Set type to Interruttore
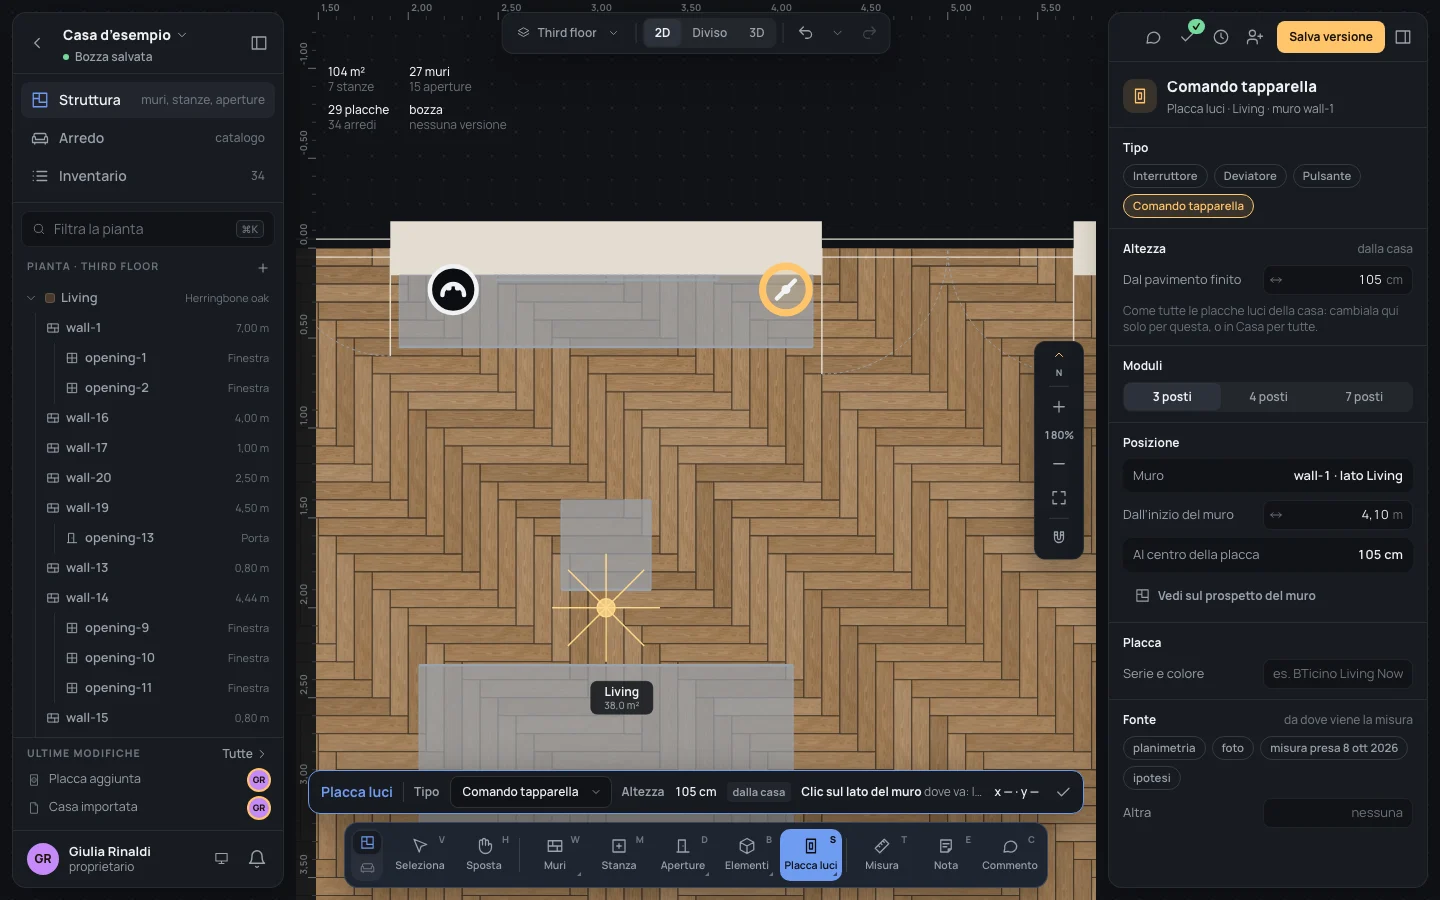Screen dimensions: 1440x900 point(1165,176)
